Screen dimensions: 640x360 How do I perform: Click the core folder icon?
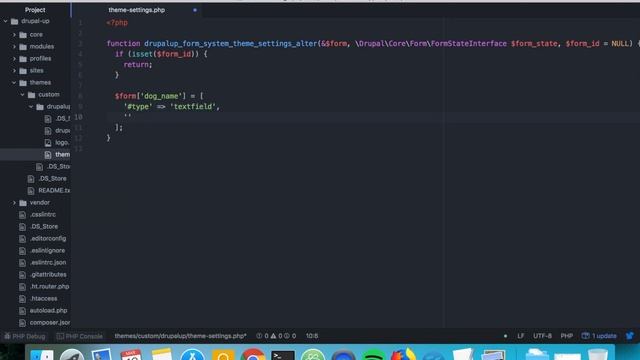(x=23, y=35)
